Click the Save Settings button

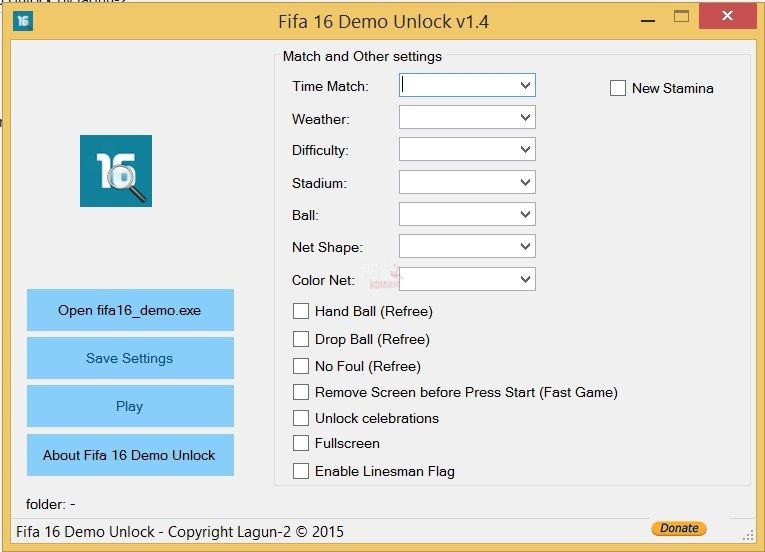[x=130, y=358]
